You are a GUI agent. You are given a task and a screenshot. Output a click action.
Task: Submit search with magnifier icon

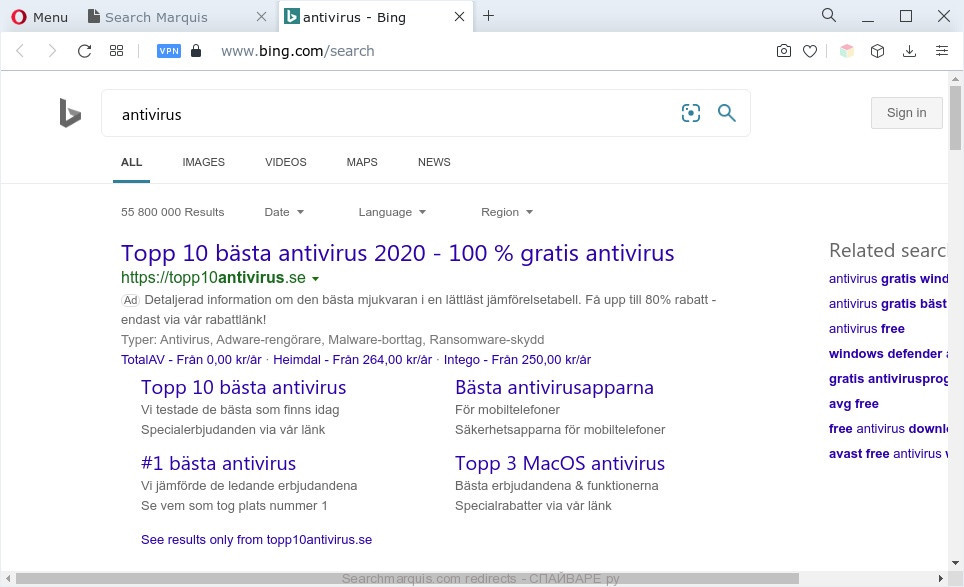coord(727,113)
